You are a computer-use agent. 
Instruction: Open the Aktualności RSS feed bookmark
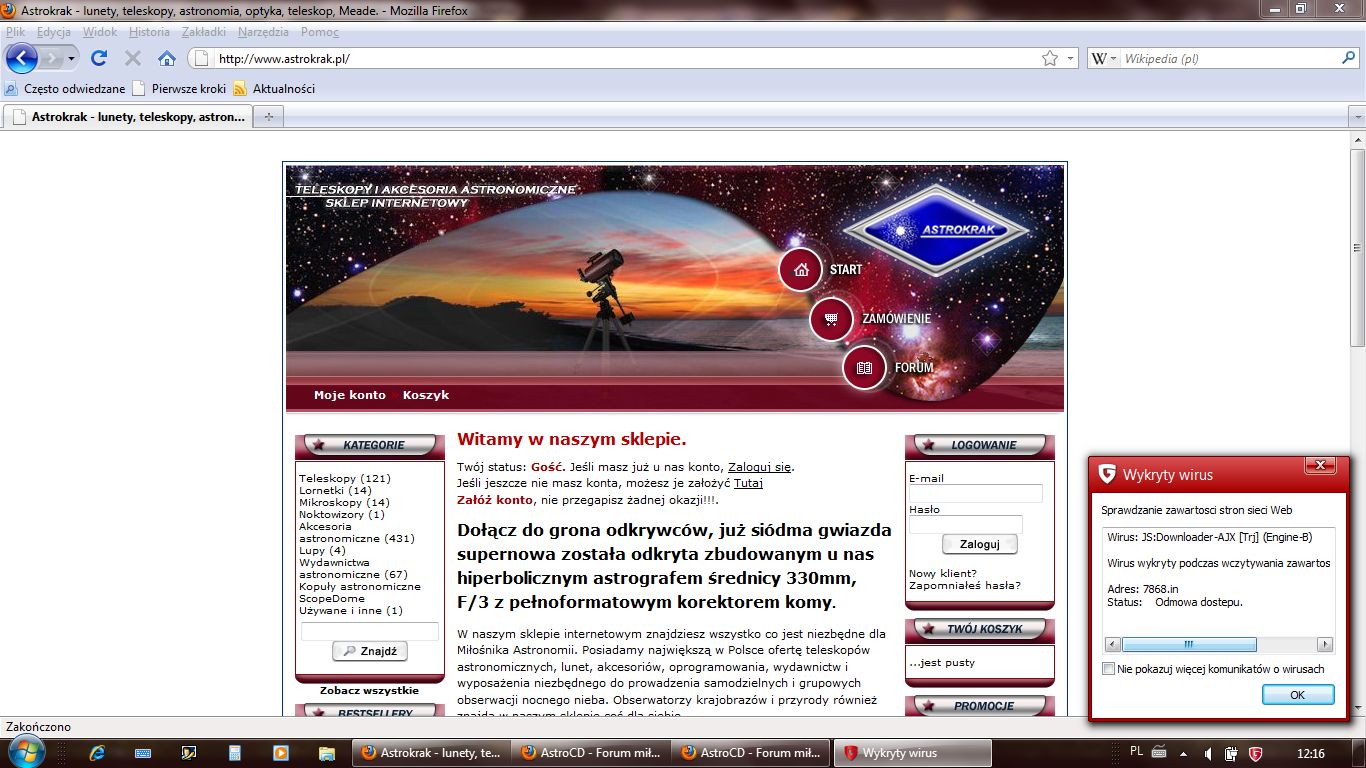click(274, 88)
